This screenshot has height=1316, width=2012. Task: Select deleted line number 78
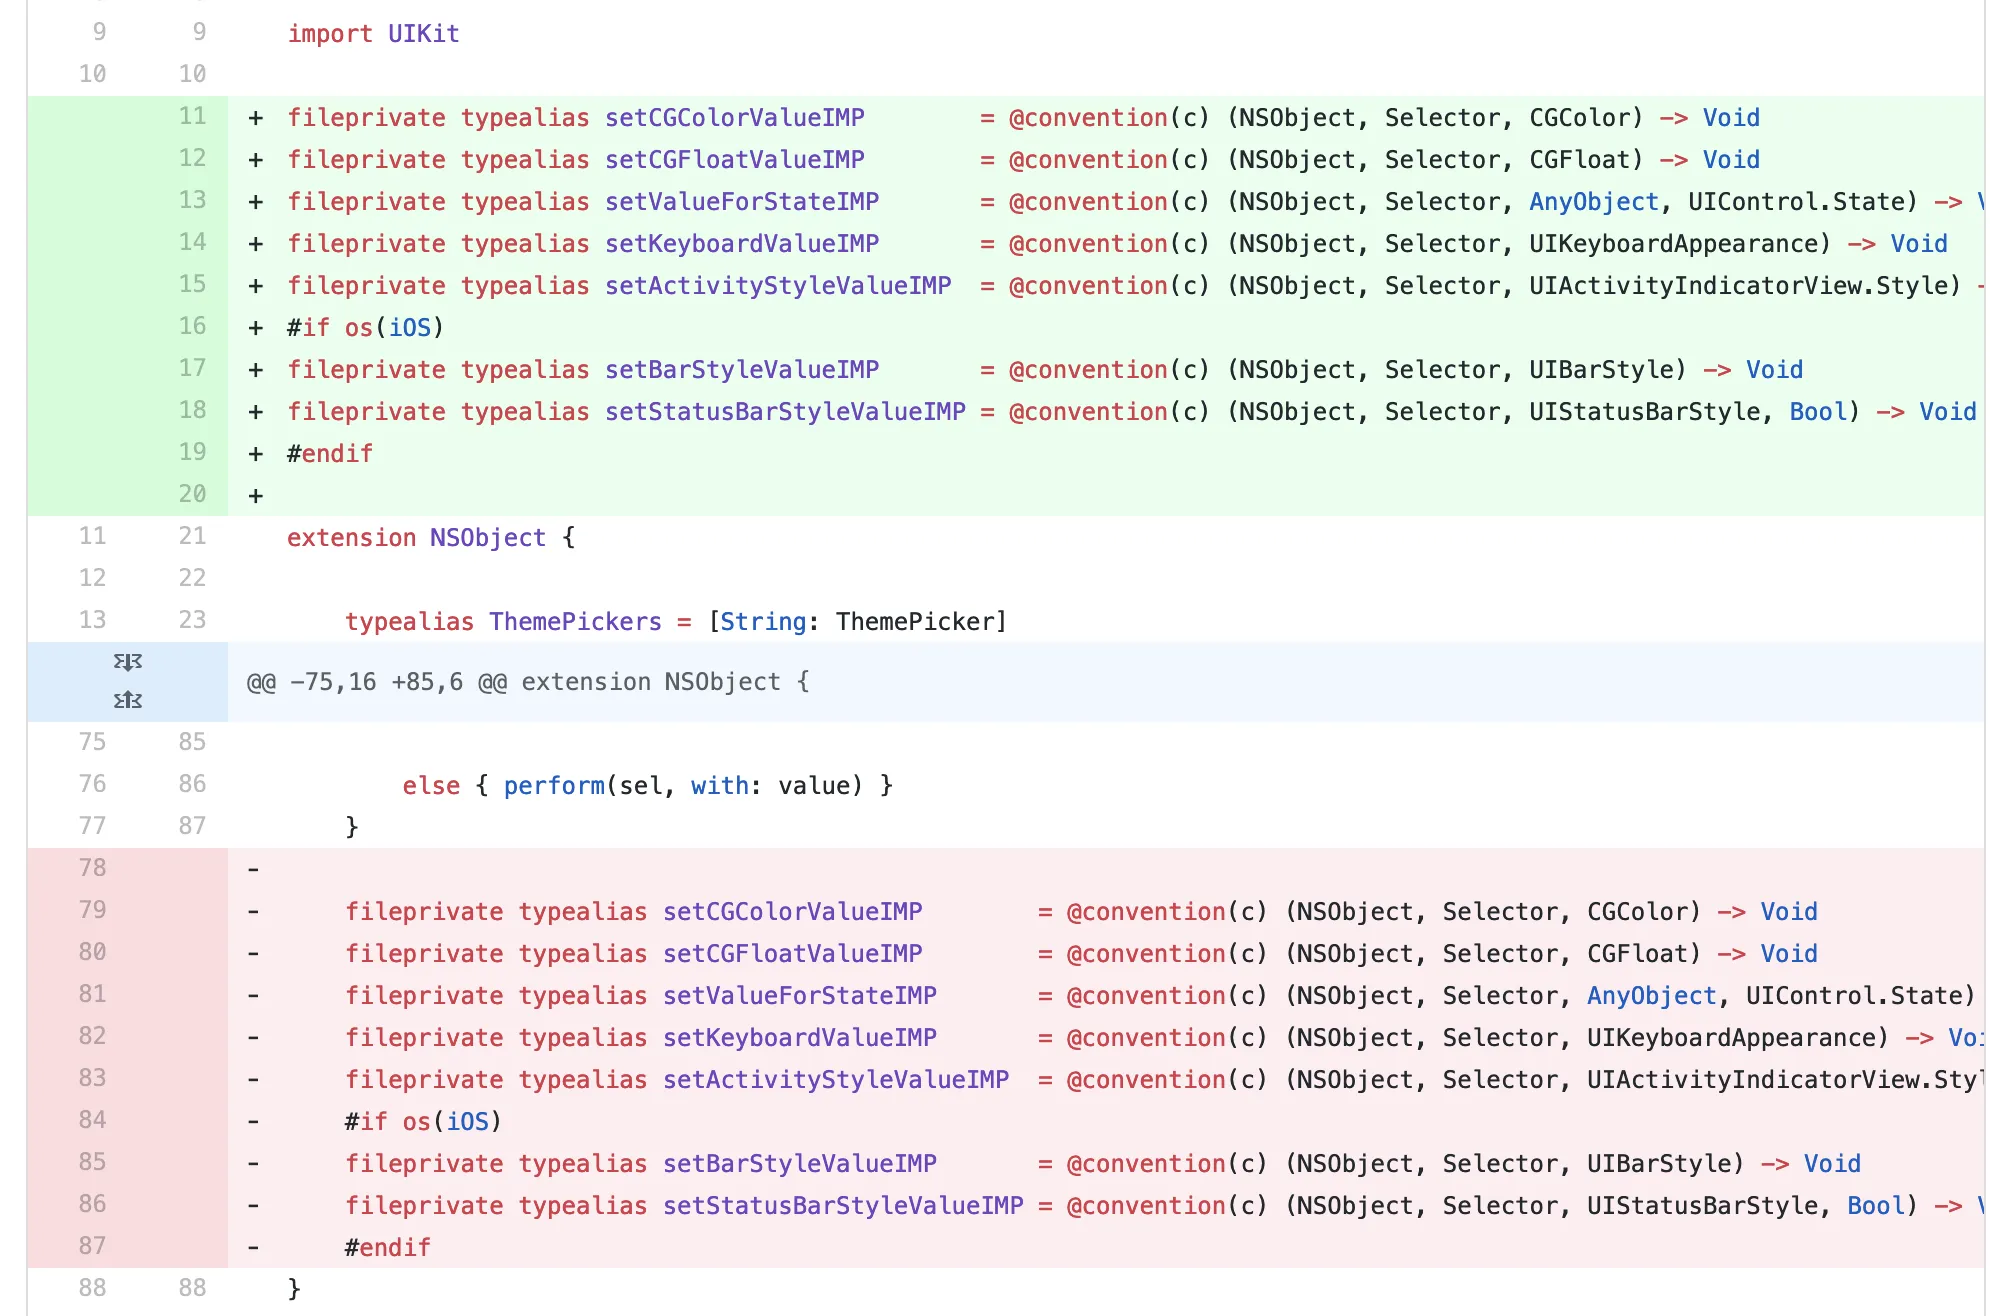92,868
